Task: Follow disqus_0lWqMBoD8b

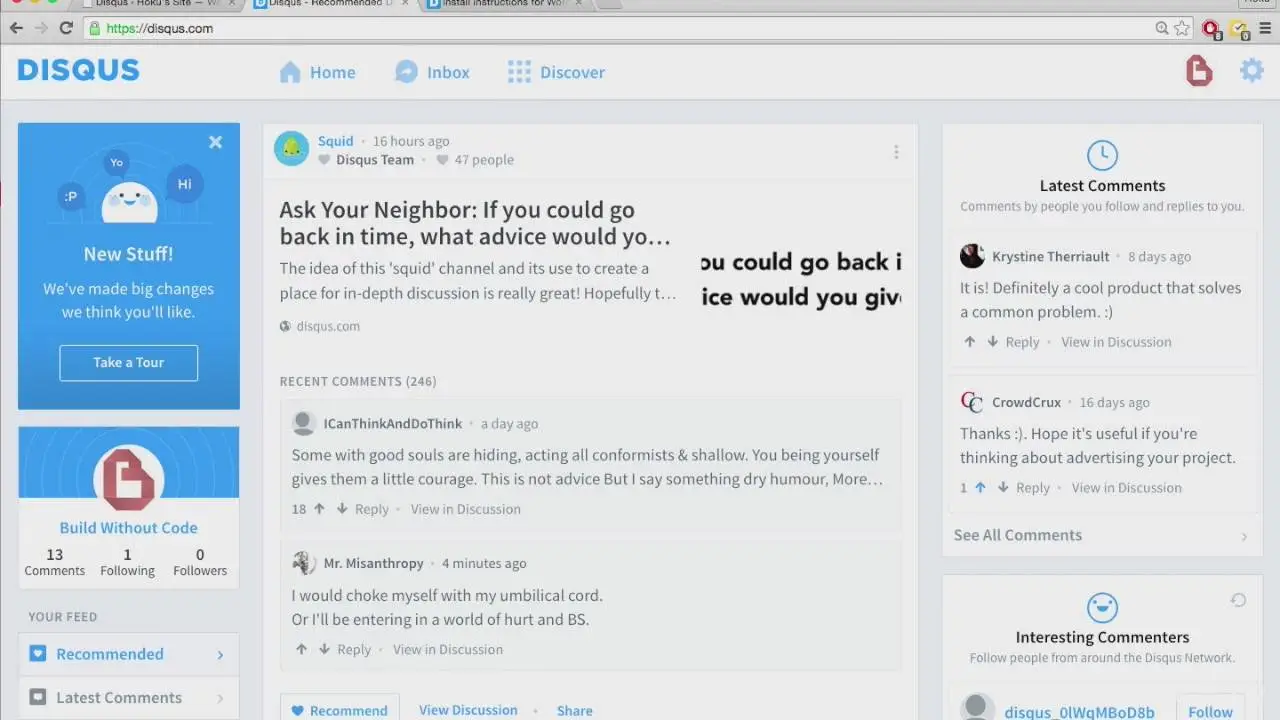Action: click(x=1210, y=712)
